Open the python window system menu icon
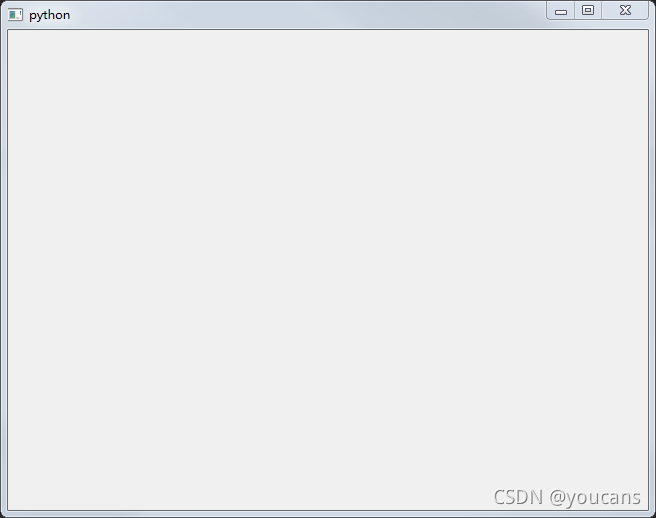The image size is (656, 518). point(15,15)
